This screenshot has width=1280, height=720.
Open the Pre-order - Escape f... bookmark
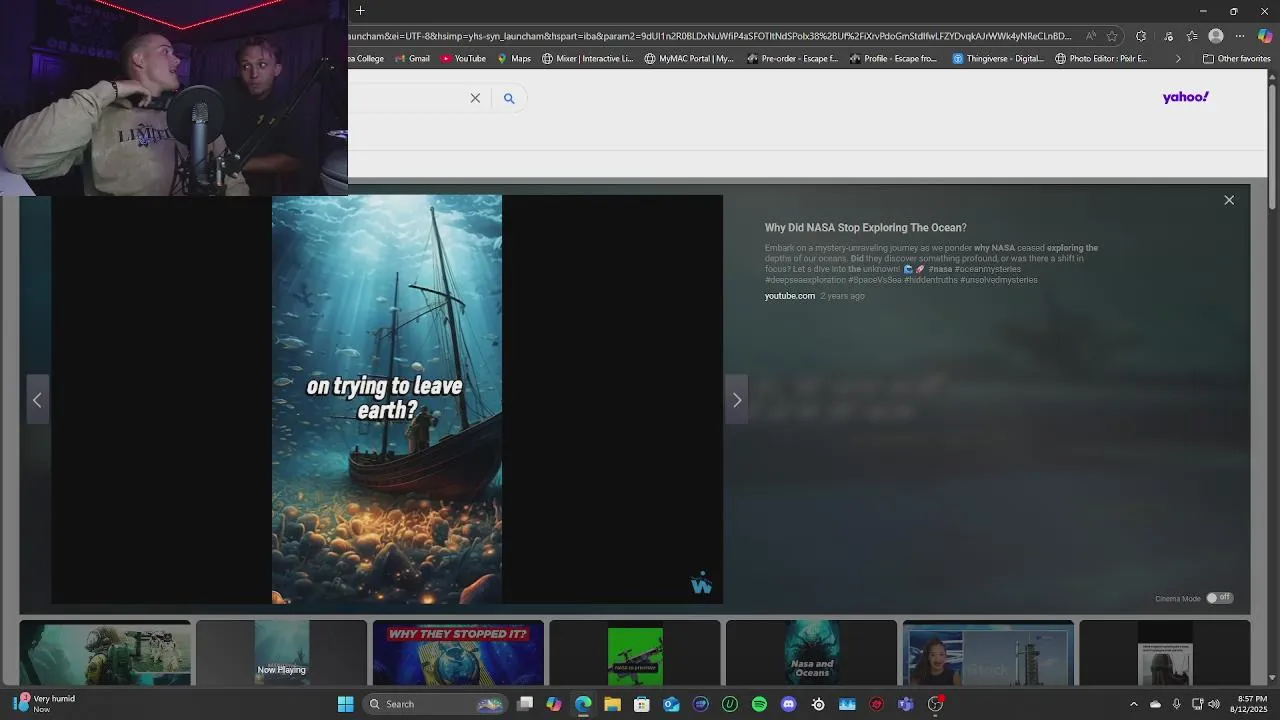click(792, 59)
